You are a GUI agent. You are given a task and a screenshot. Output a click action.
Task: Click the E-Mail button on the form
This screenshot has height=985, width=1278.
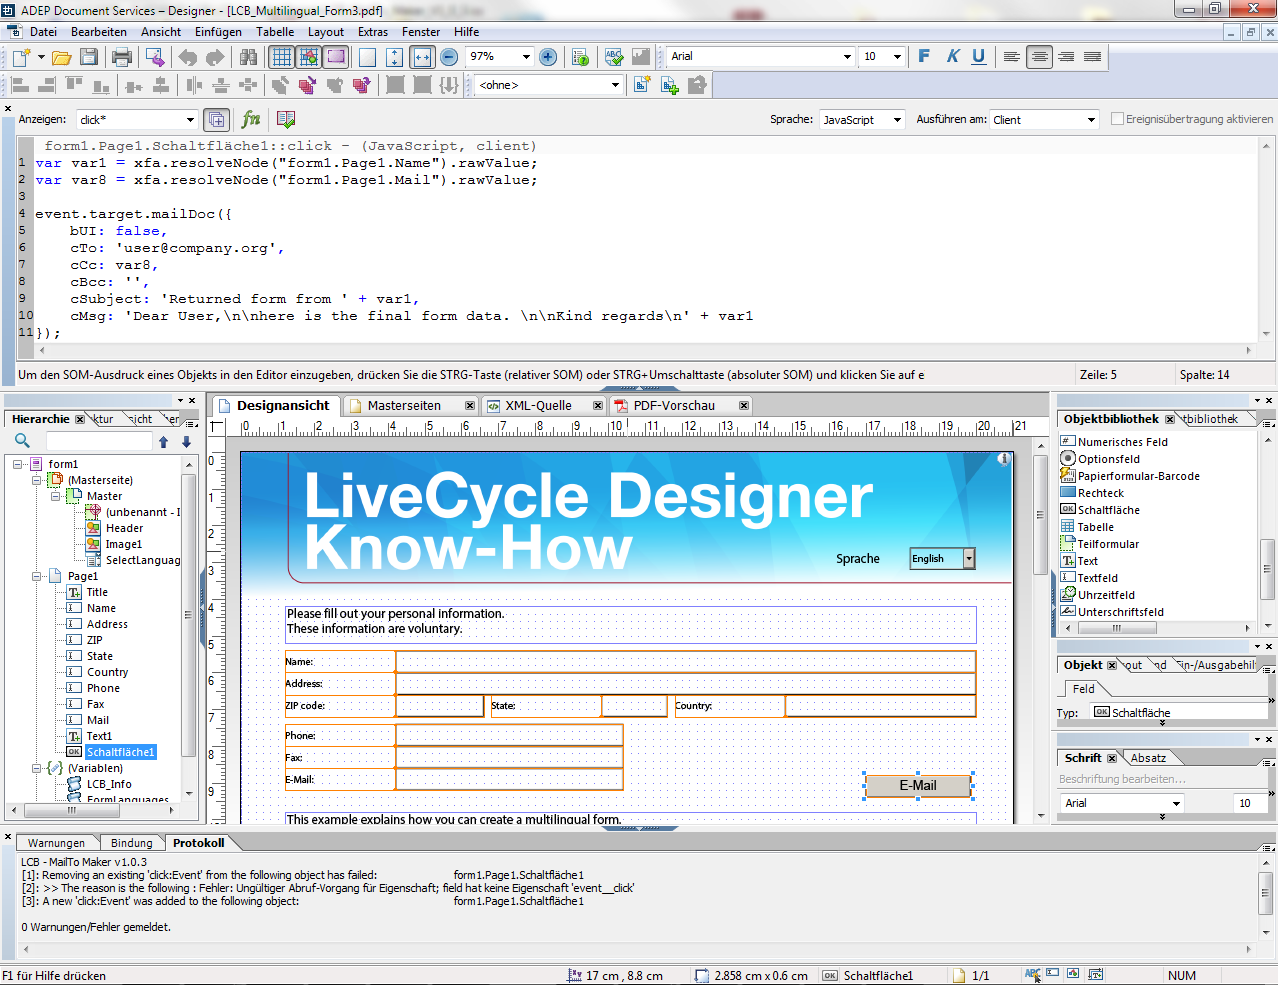(918, 786)
